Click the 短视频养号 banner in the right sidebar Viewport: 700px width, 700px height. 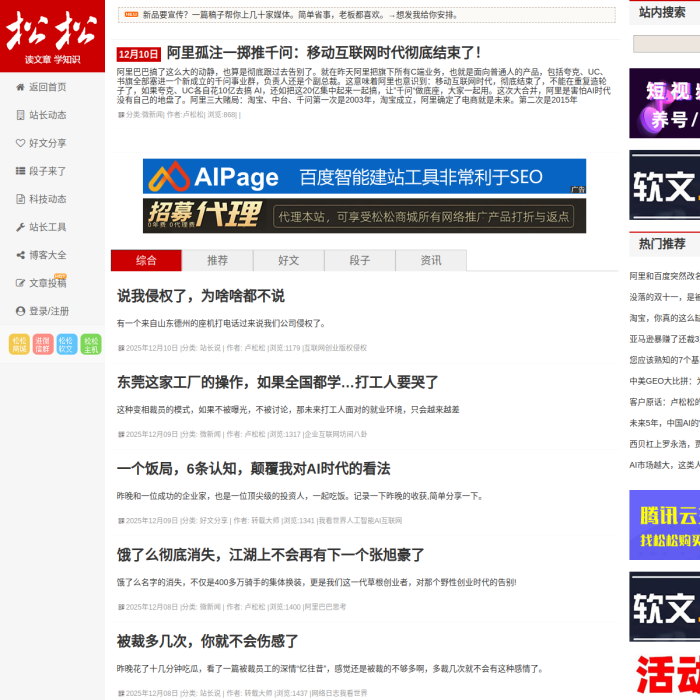tap(665, 103)
